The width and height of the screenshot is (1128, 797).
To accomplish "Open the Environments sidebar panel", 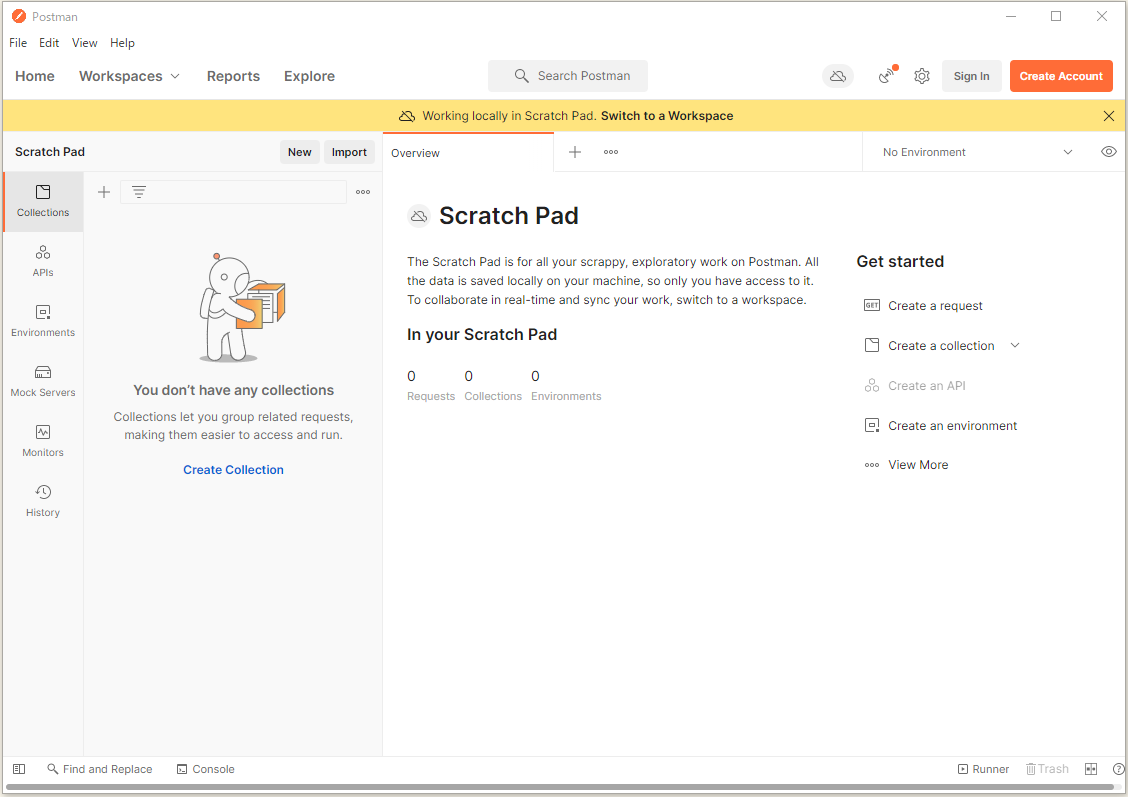I will [42, 321].
